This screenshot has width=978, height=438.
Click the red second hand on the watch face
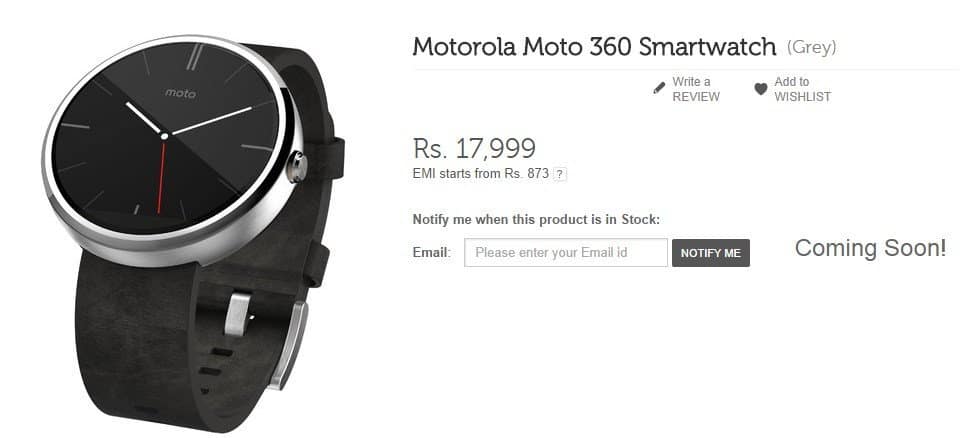pyautogui.click(x=162, y=175)
